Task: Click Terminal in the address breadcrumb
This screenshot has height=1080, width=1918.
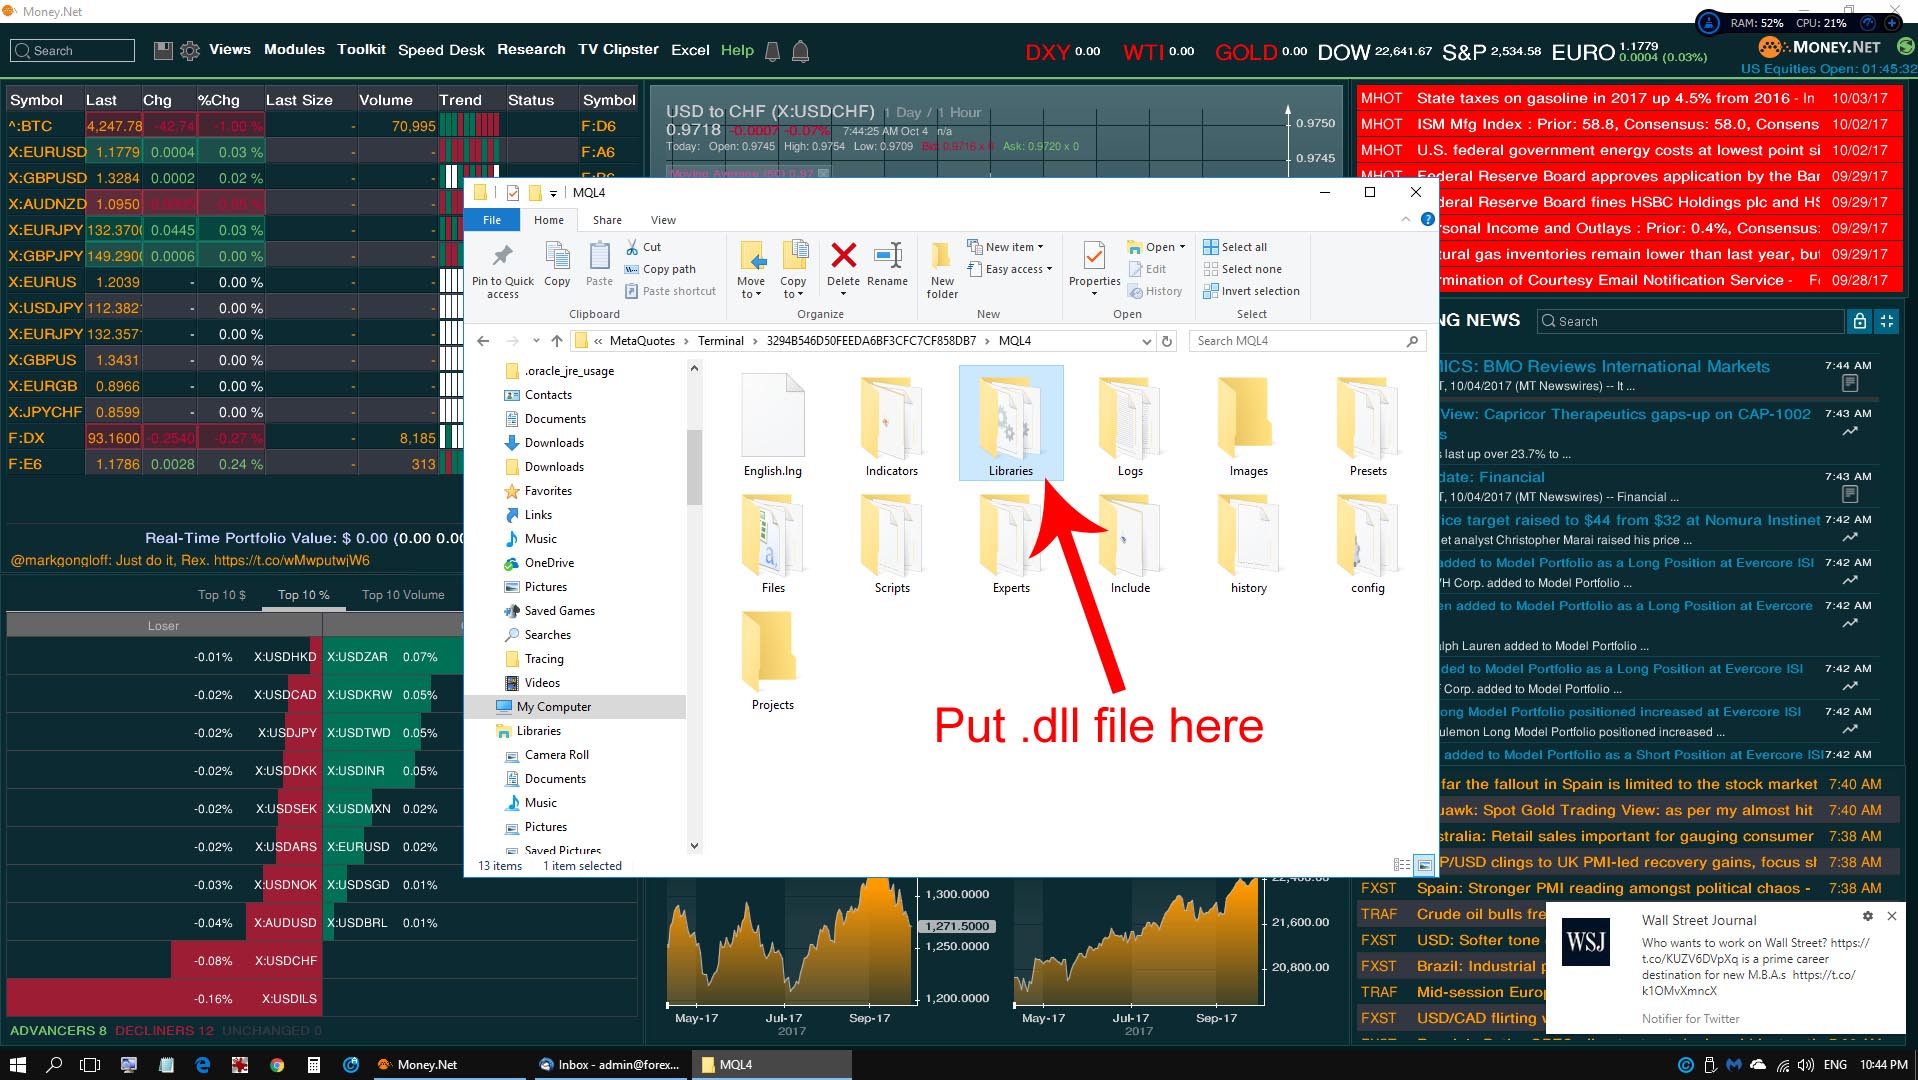Action: [x=720, y=341]
